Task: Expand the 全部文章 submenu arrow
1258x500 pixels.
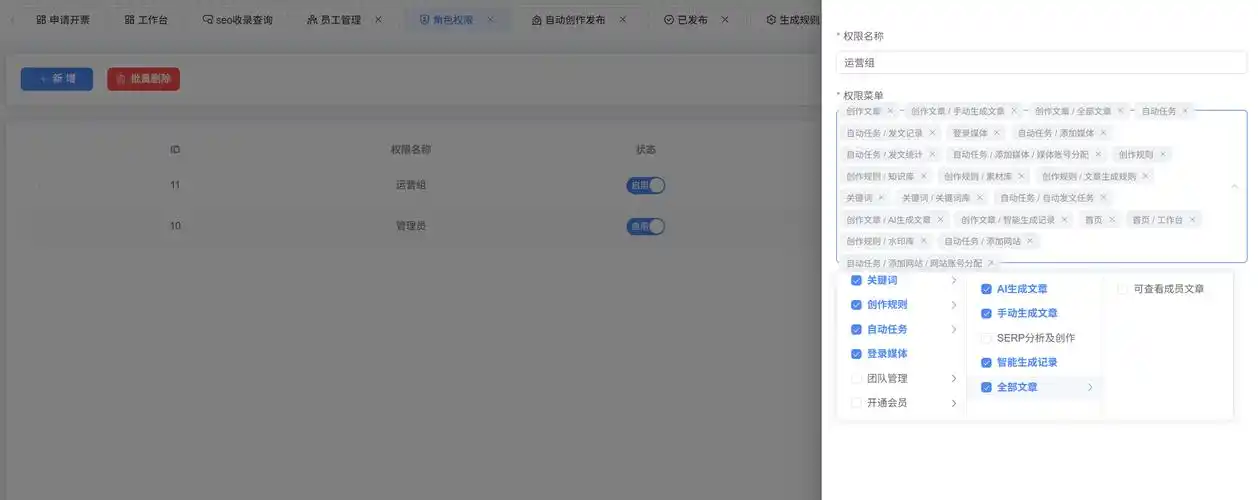Action: point(1089,387)
